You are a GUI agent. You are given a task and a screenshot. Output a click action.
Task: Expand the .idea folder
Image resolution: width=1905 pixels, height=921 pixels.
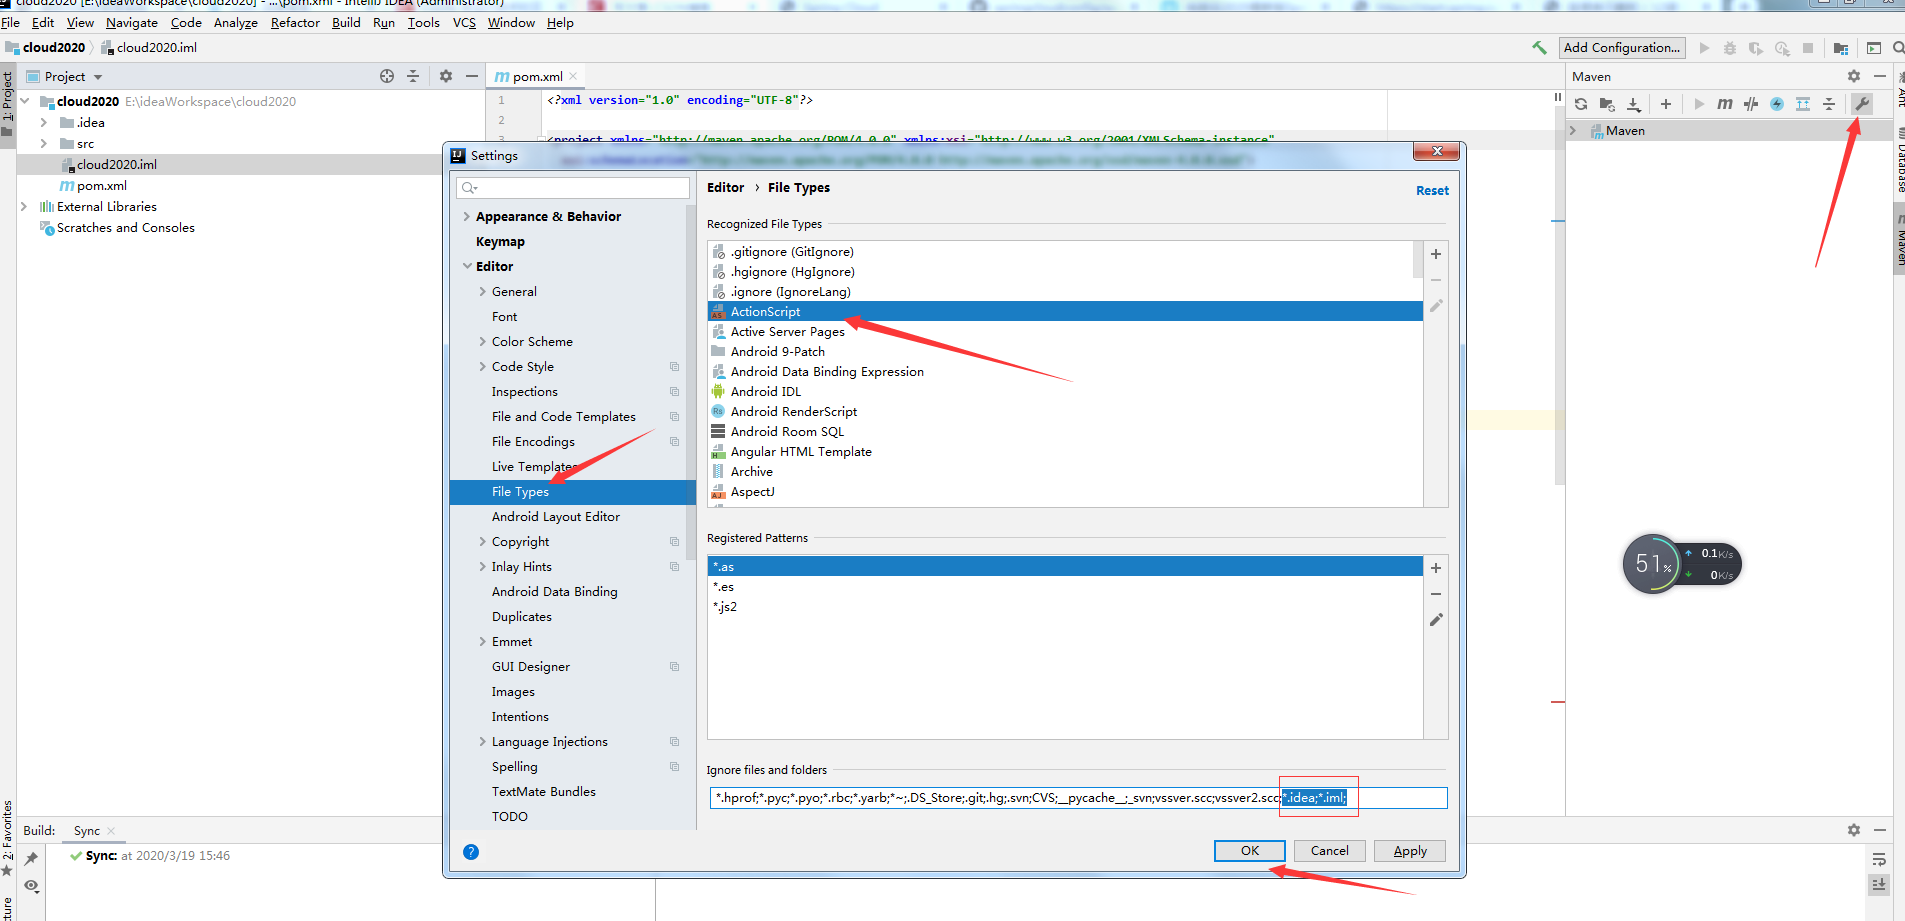point(43,122)
